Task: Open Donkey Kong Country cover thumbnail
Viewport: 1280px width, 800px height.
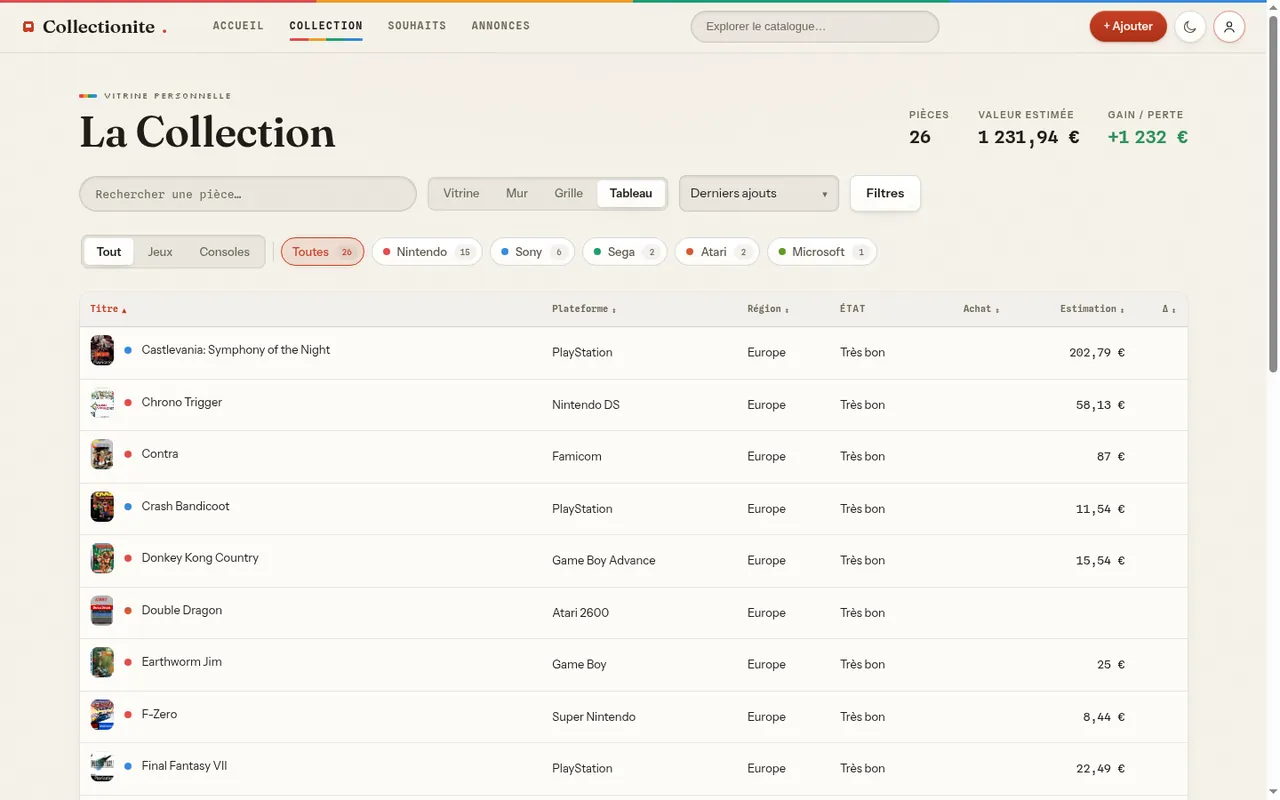Action: [102, 559]
